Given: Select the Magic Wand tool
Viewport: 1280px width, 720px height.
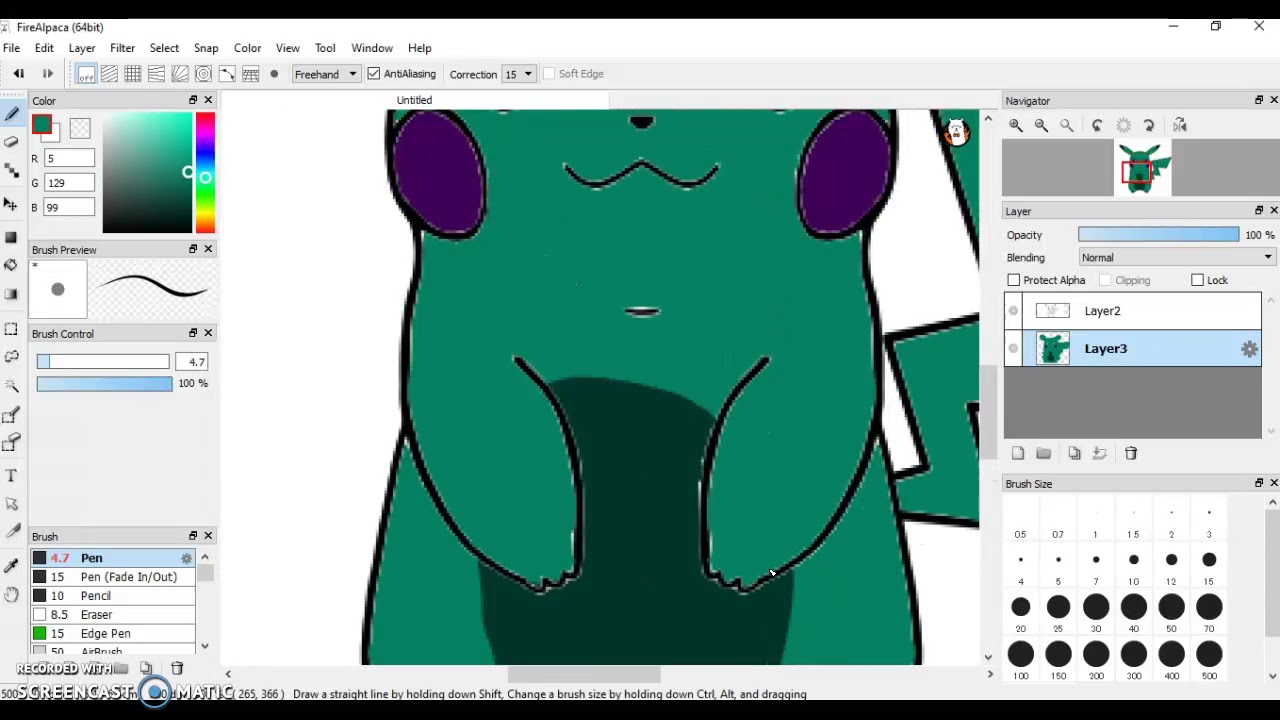Looking at the screenshot, I should pyautogui.click(x=11, y=386).
